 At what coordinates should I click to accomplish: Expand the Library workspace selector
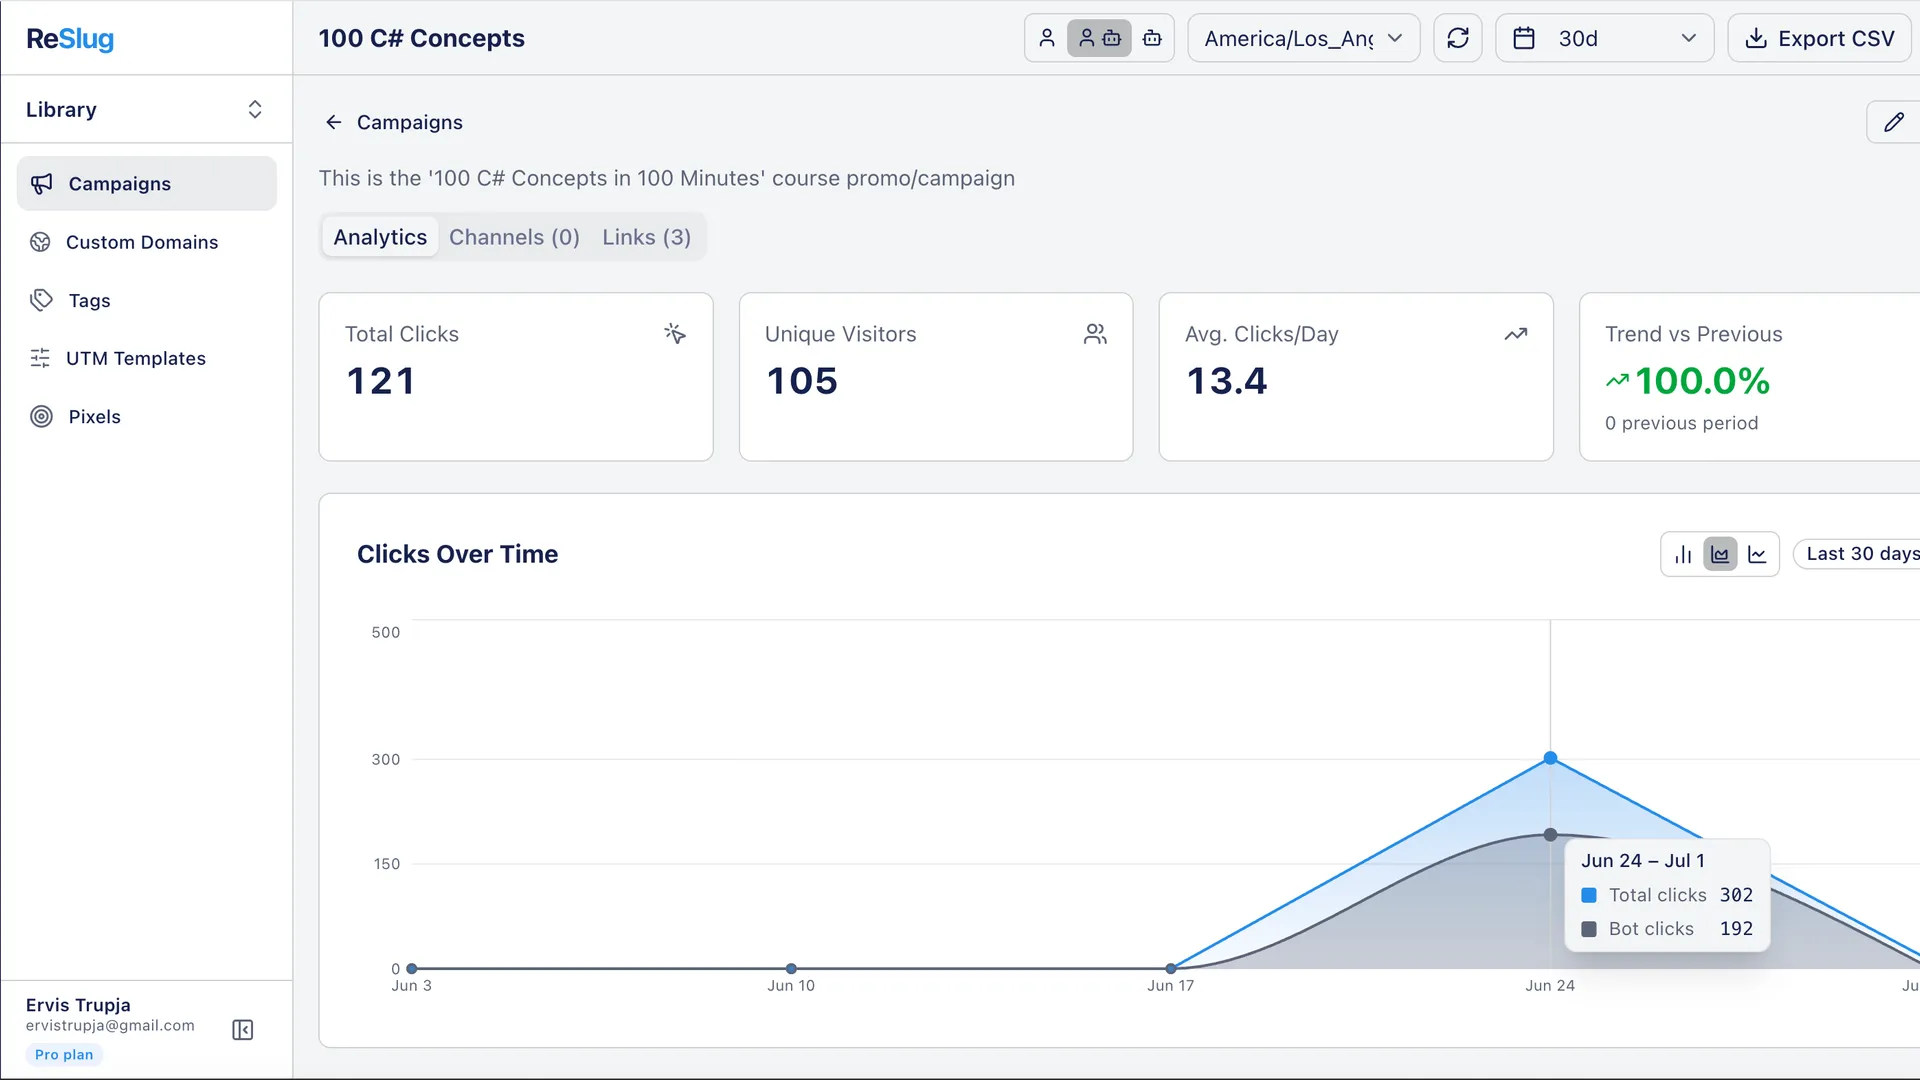[146, 109]
